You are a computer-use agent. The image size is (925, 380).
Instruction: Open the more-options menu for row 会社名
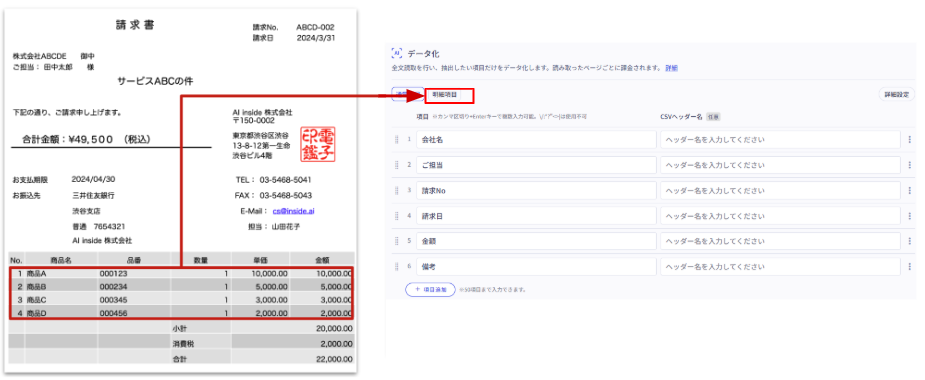tap(909, 140)
